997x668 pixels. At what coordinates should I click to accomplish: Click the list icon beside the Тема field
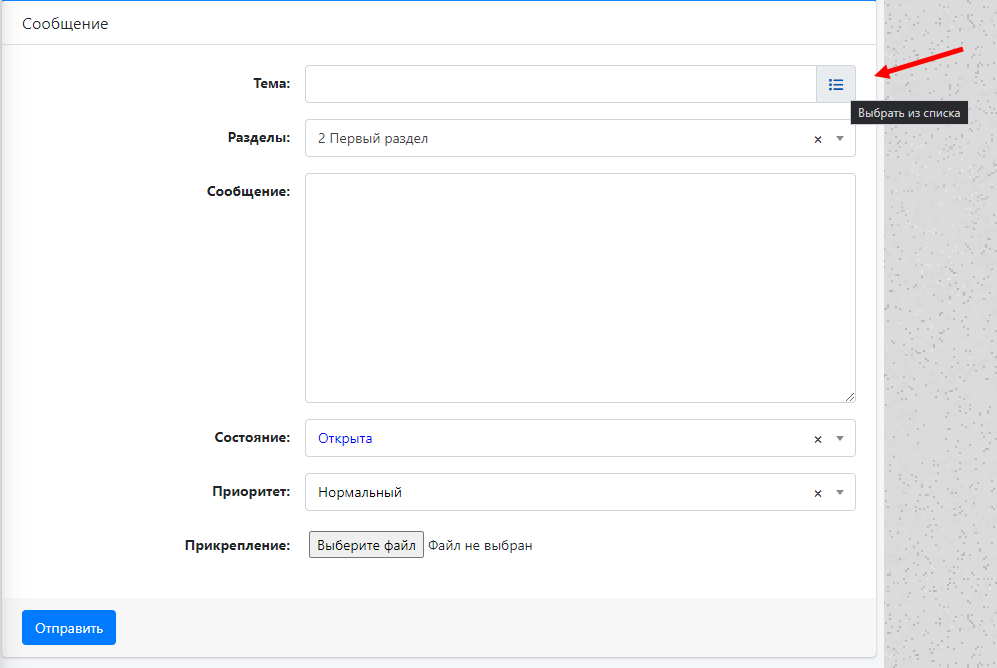pyautogui.click(x=836, y=85)
